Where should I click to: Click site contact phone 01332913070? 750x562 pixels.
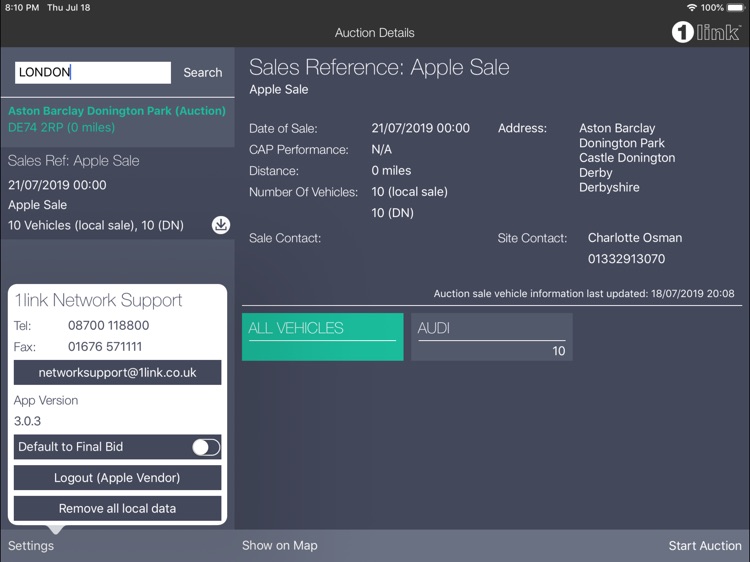pyautogui.click(x=626, y=259)
